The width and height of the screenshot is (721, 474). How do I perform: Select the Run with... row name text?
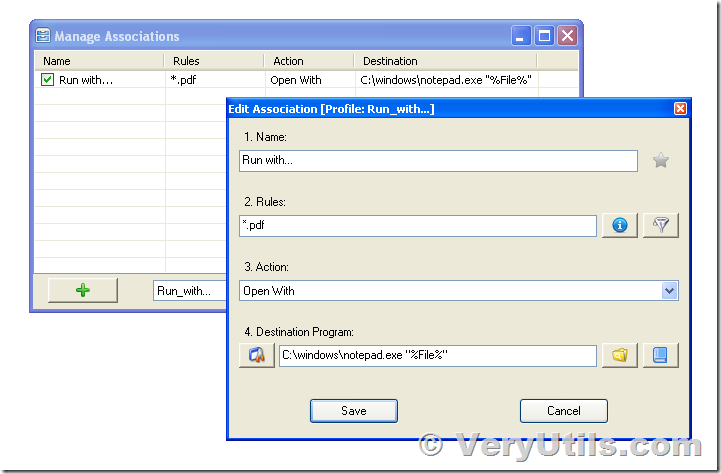click(86, 80)
